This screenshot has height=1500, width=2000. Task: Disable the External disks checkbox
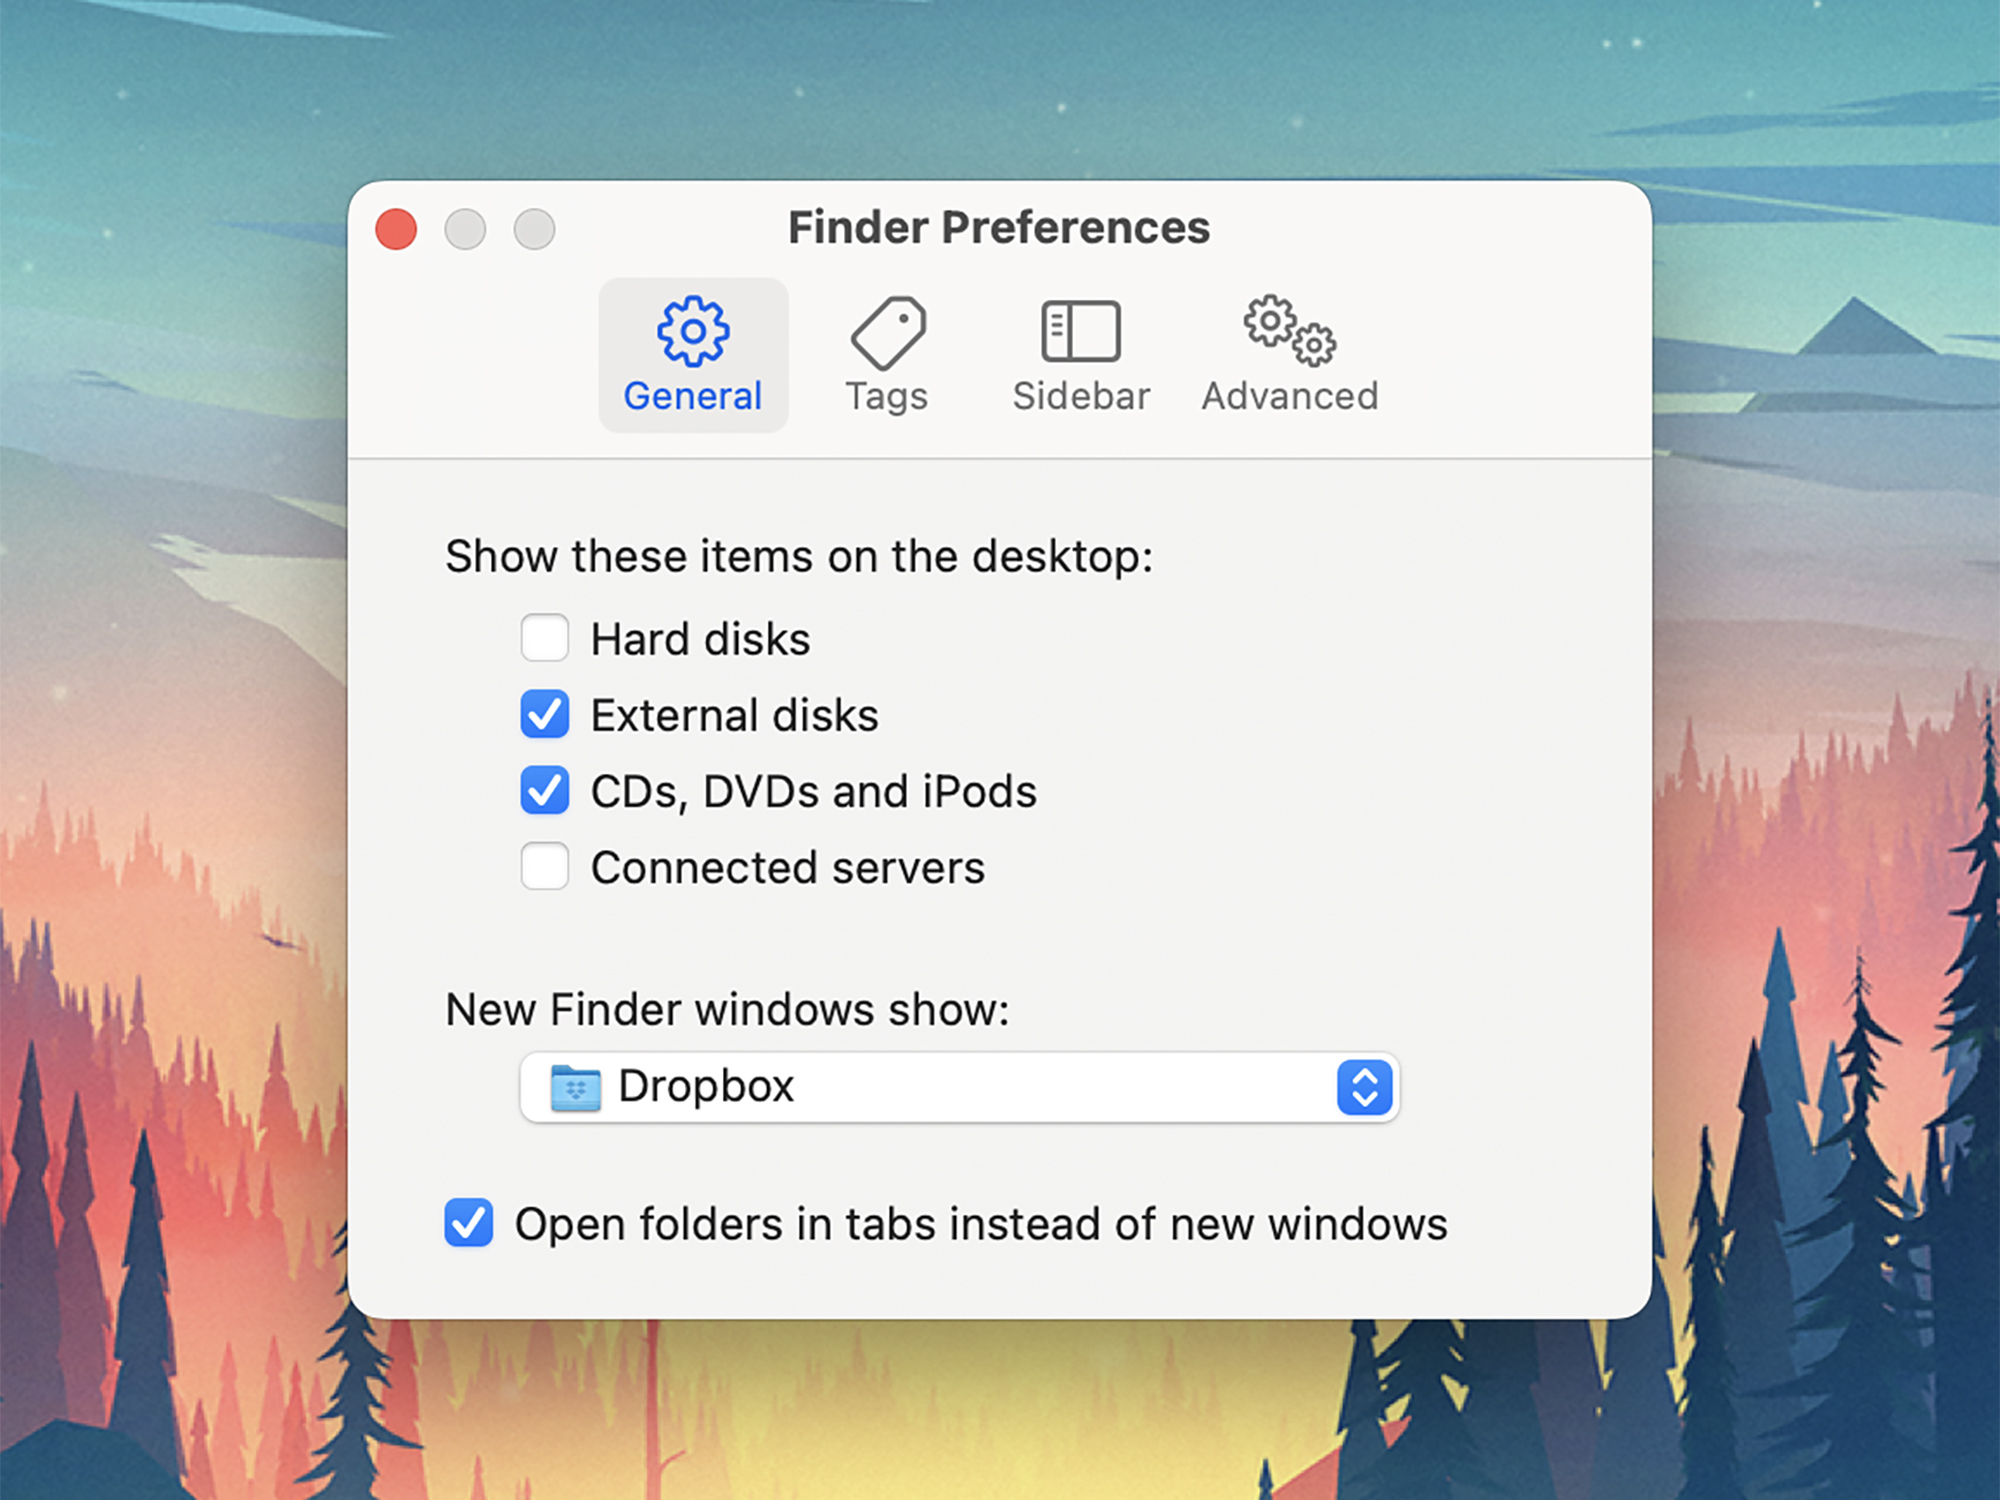point(545,714)
